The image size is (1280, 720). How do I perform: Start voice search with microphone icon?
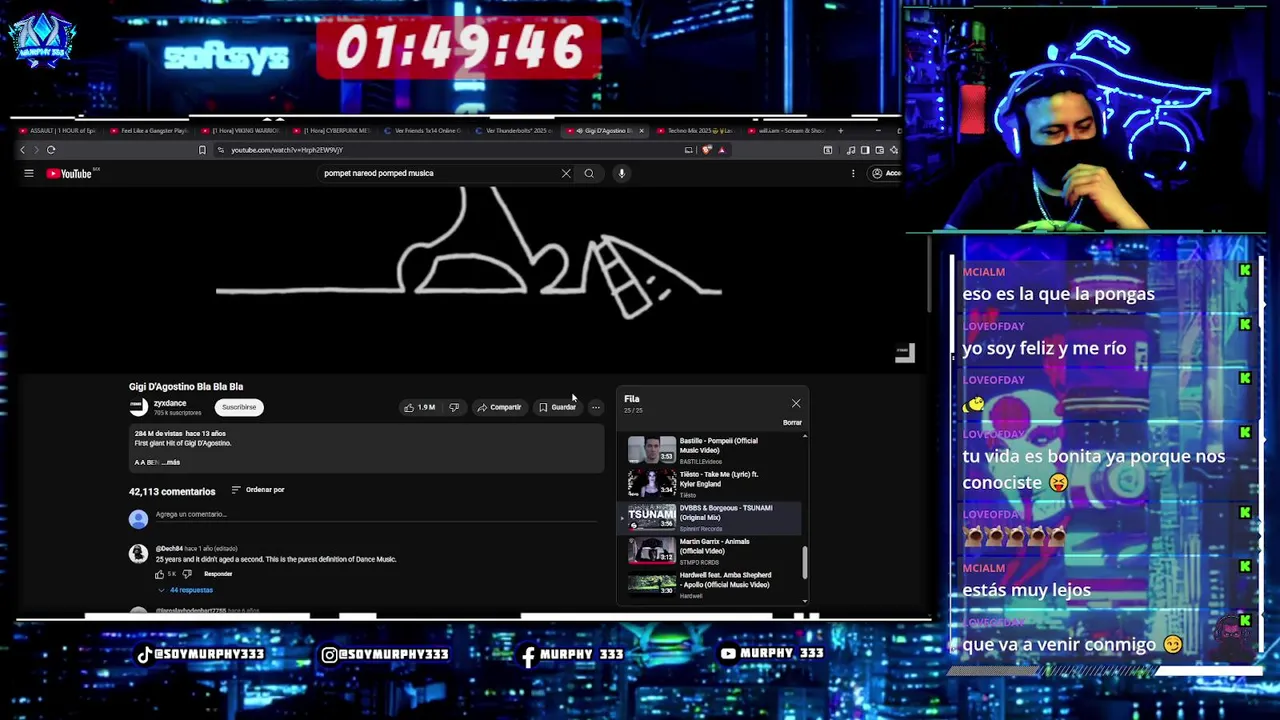(621, 174)
